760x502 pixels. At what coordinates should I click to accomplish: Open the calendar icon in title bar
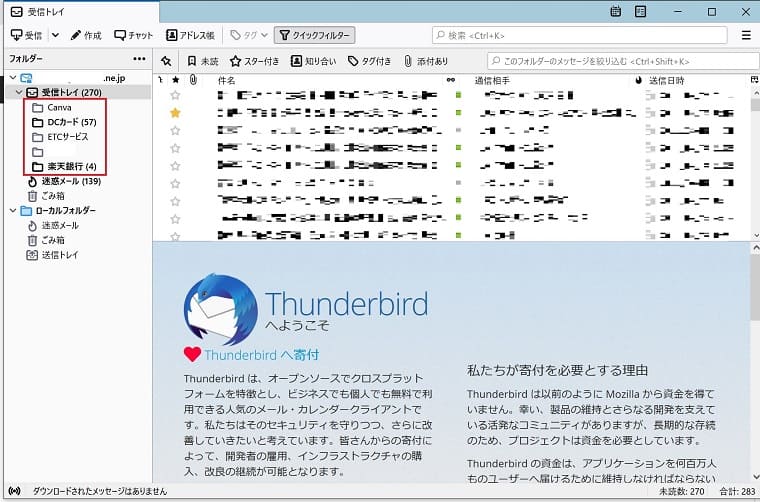click(616, 12)
